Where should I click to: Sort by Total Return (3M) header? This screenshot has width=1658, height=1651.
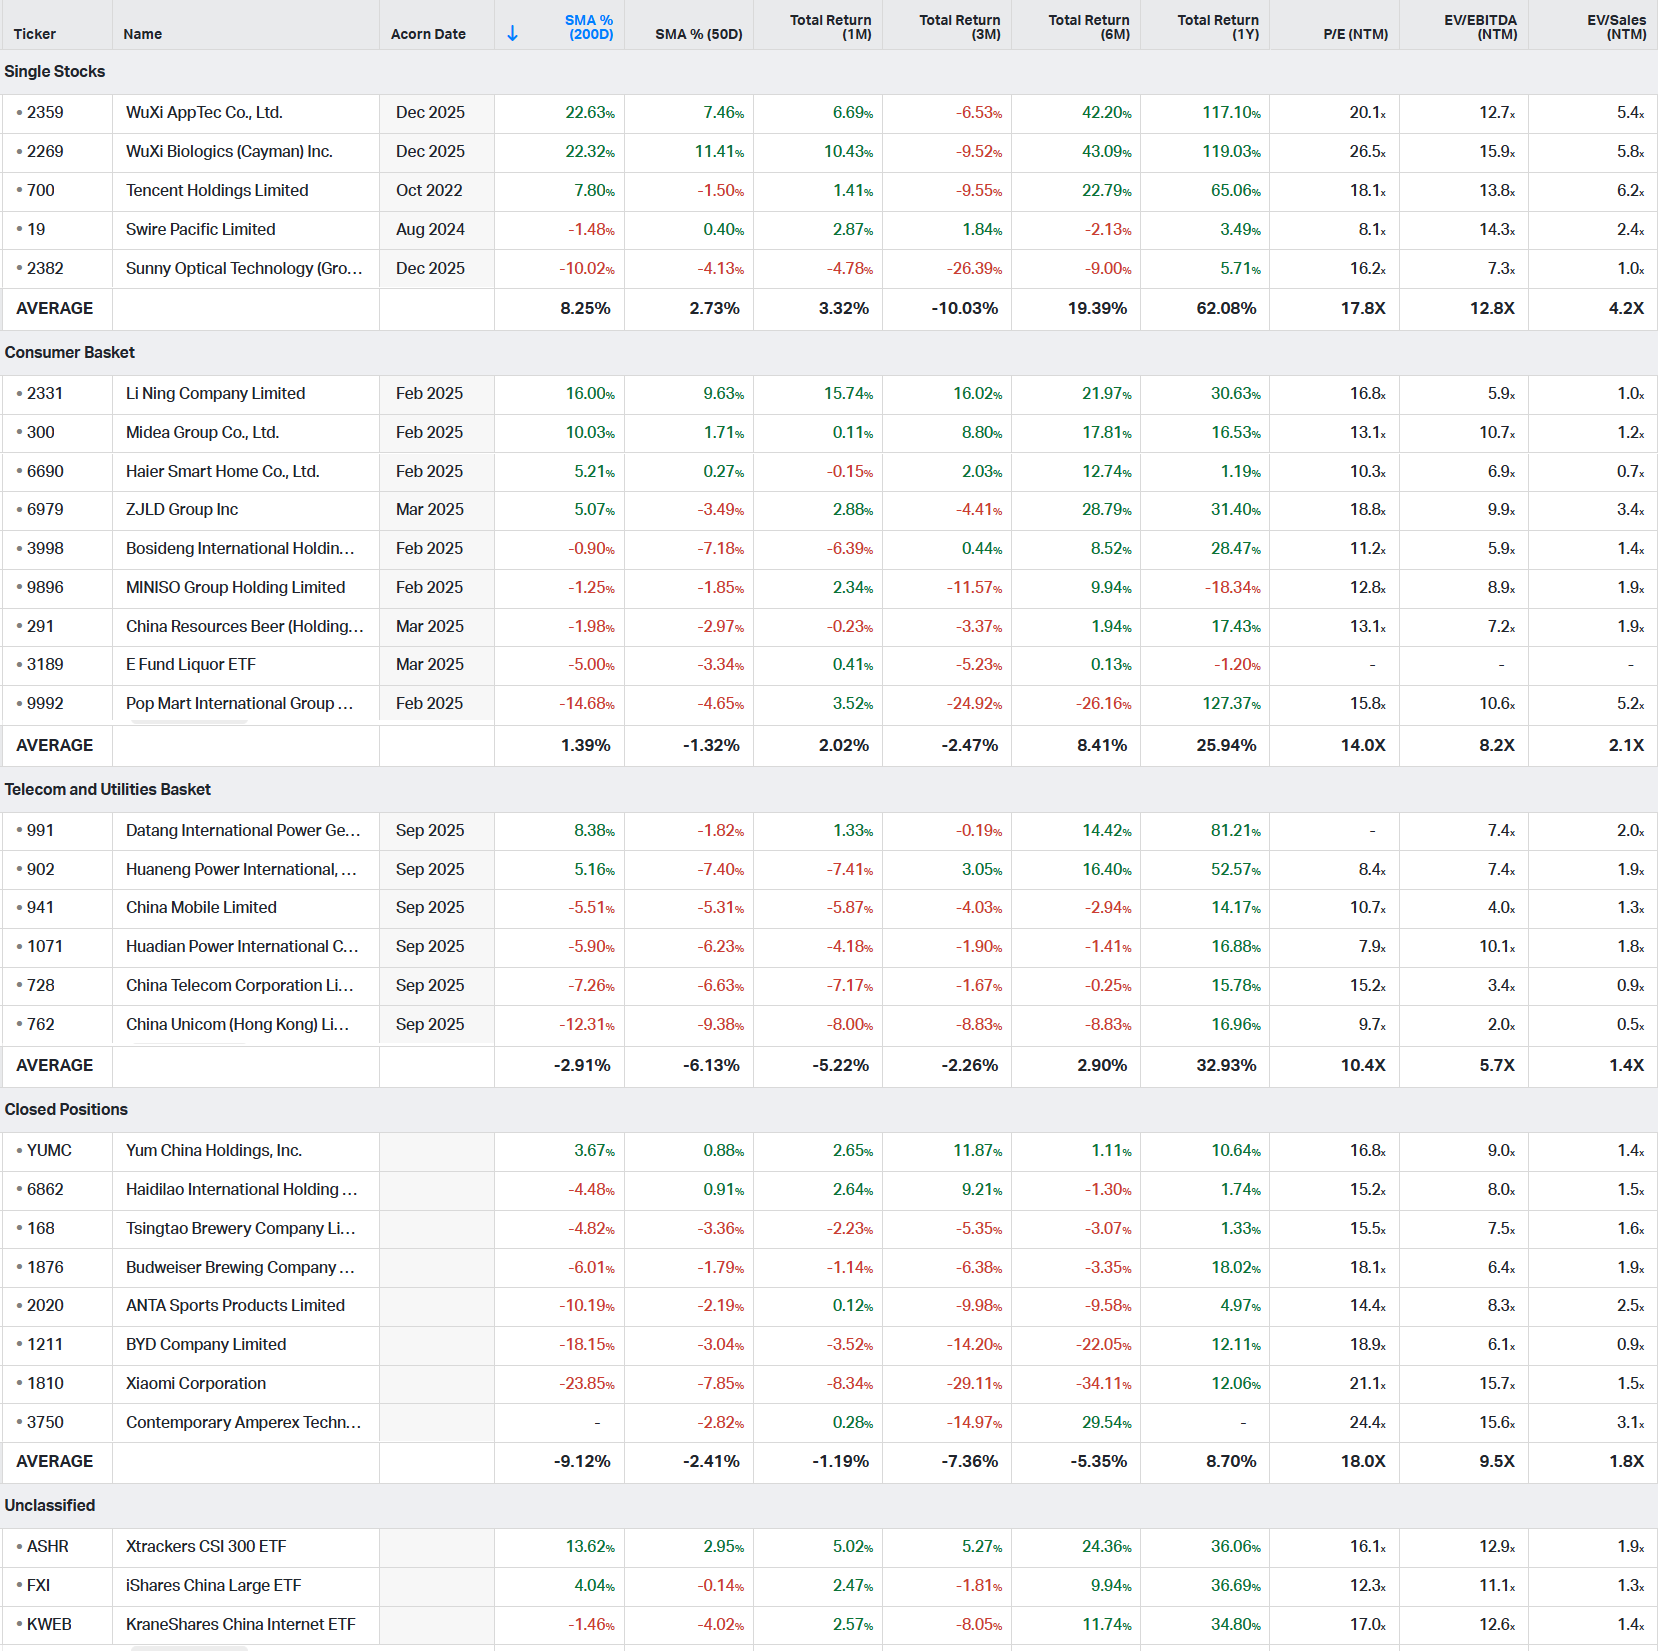(959, 27)
